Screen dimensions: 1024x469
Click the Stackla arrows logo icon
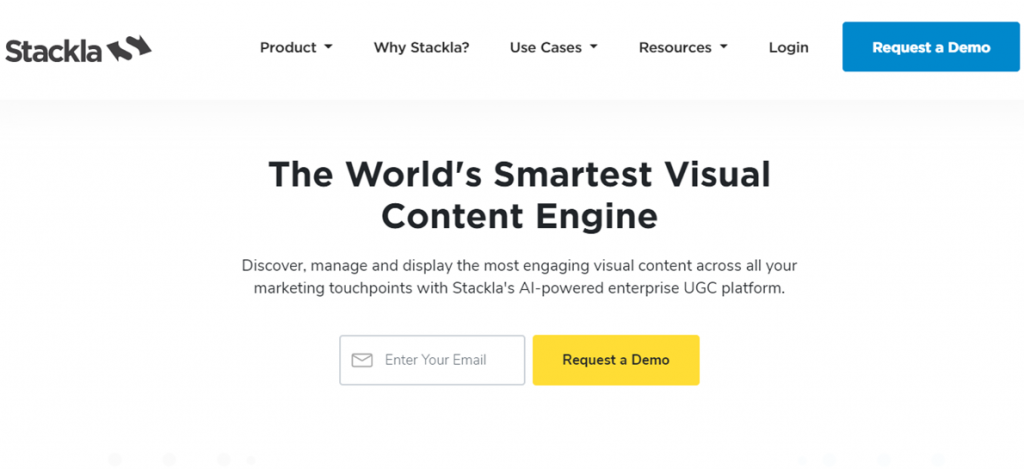point(130,47)
